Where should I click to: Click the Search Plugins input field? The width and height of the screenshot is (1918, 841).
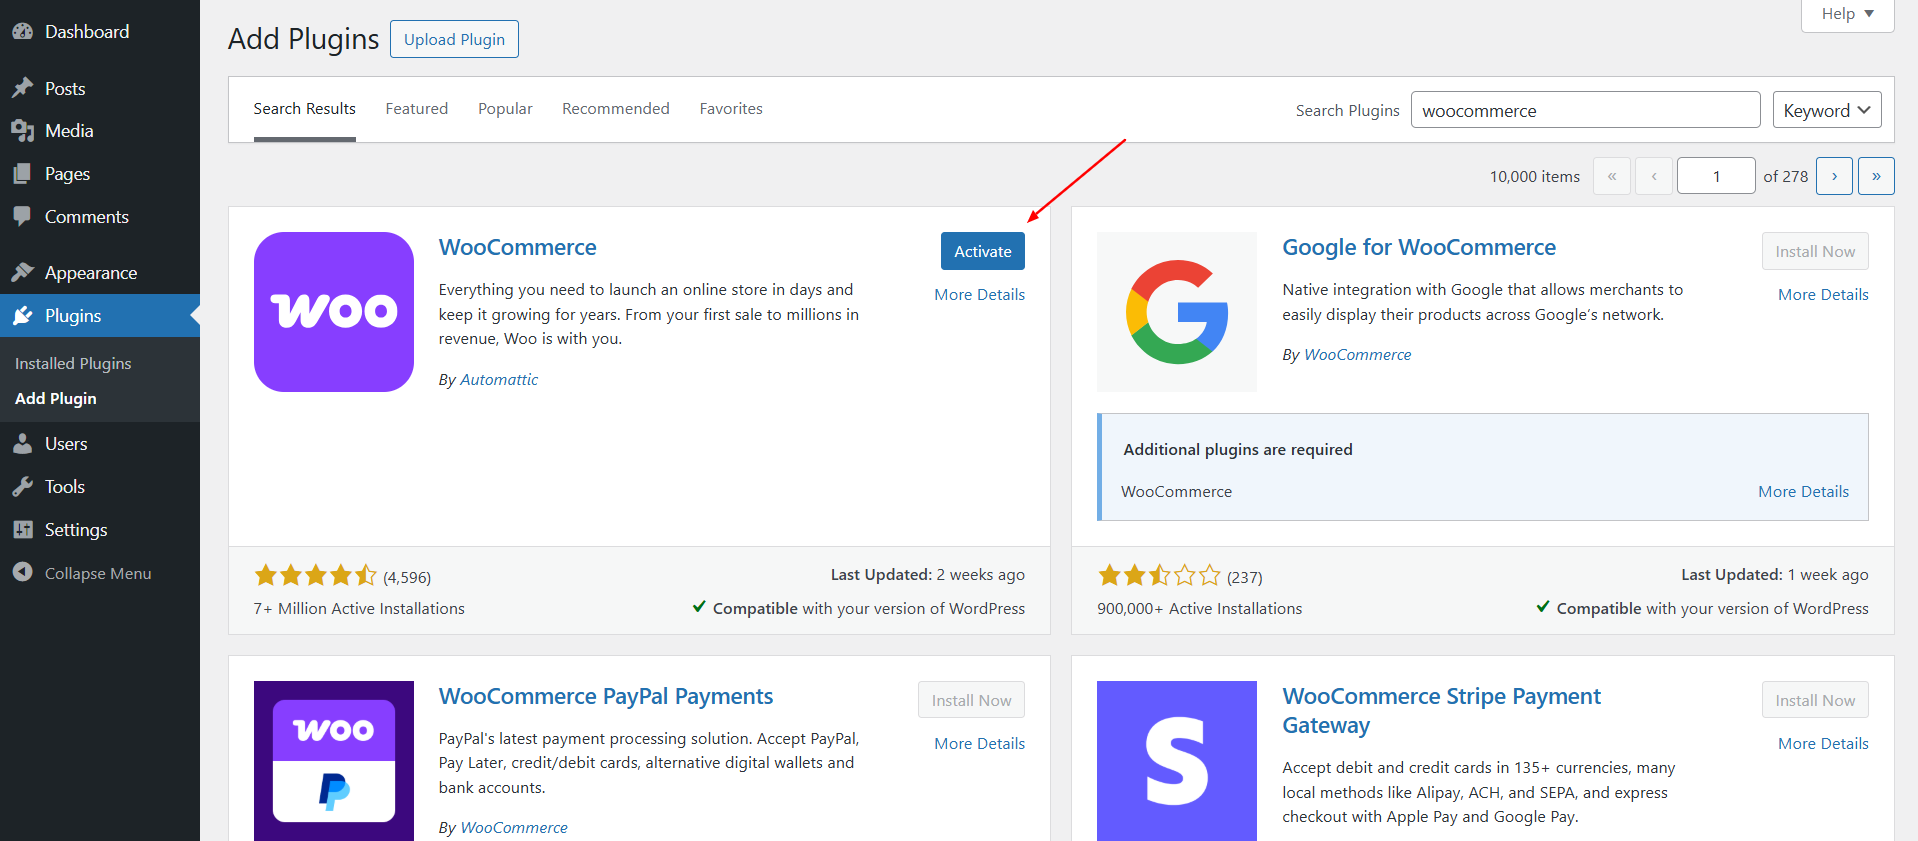pyautogui.click(x=1585, y=110)
